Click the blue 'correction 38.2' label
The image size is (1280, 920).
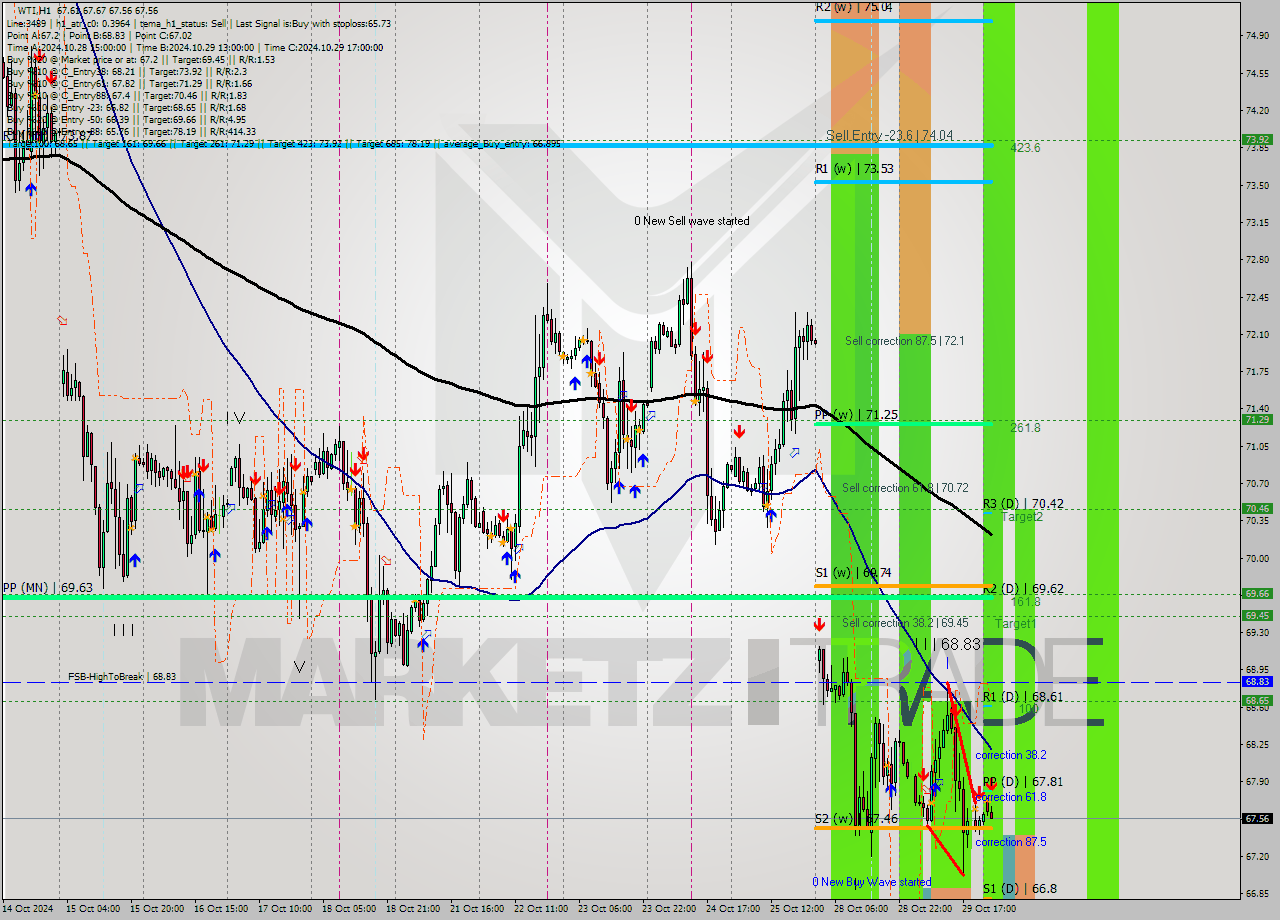[x=1010, y=755]
